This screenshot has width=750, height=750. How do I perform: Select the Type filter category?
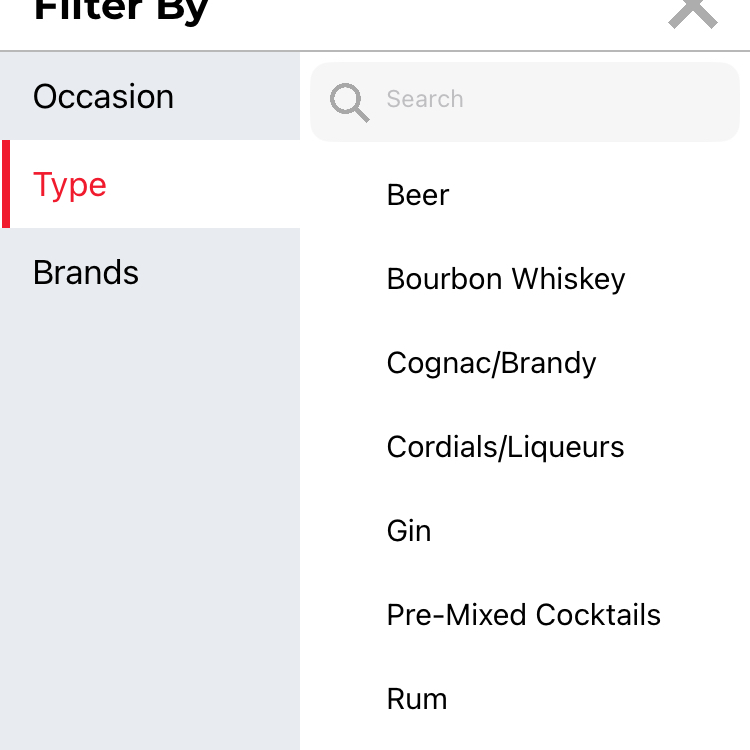(150, 184)
